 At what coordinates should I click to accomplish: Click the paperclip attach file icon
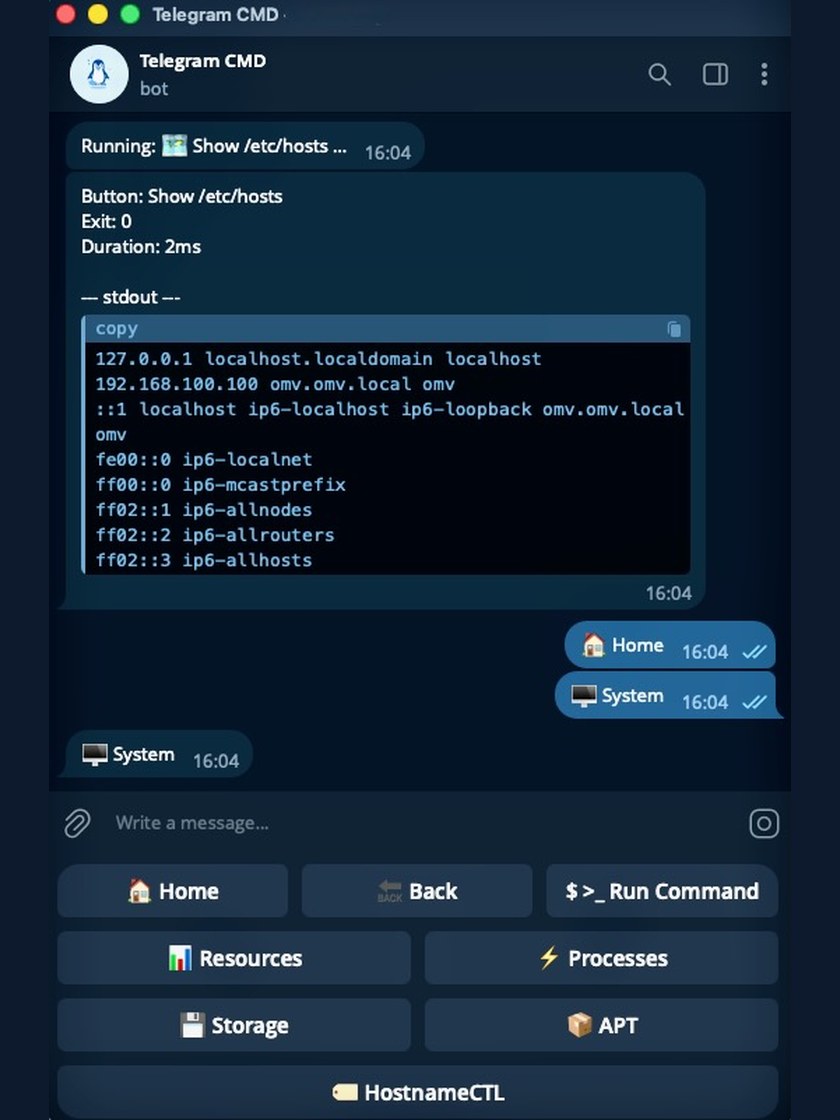(77, 823)
